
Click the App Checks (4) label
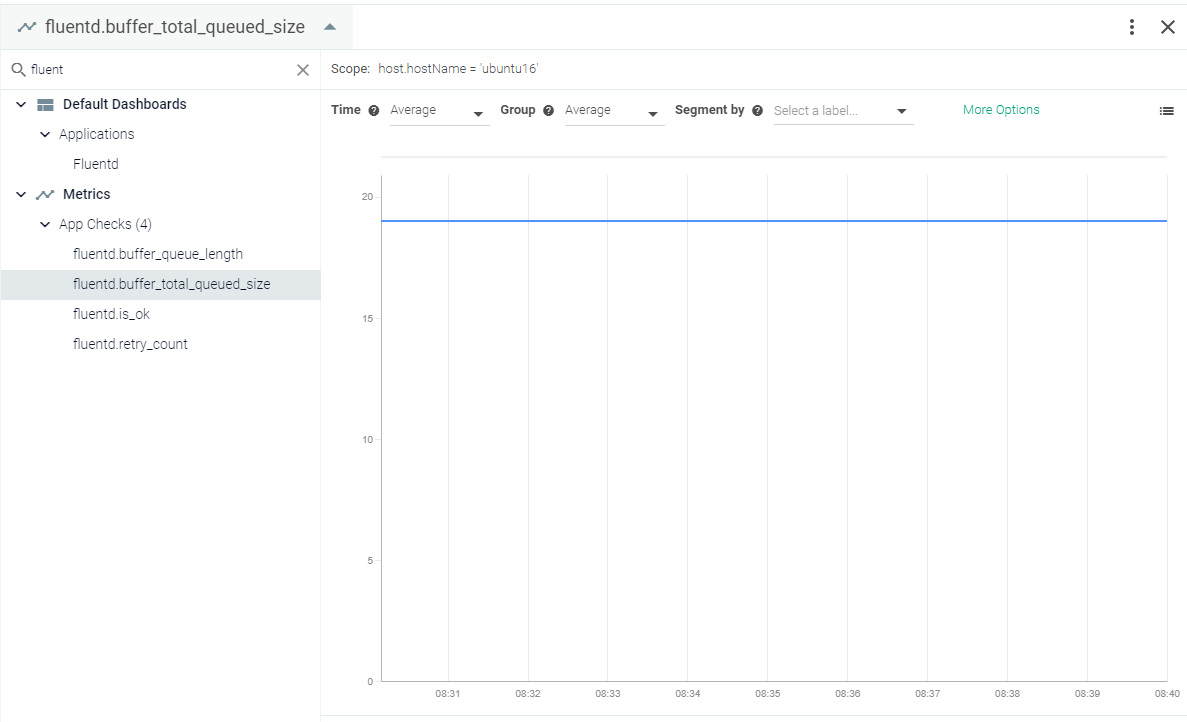coord(105,225)
